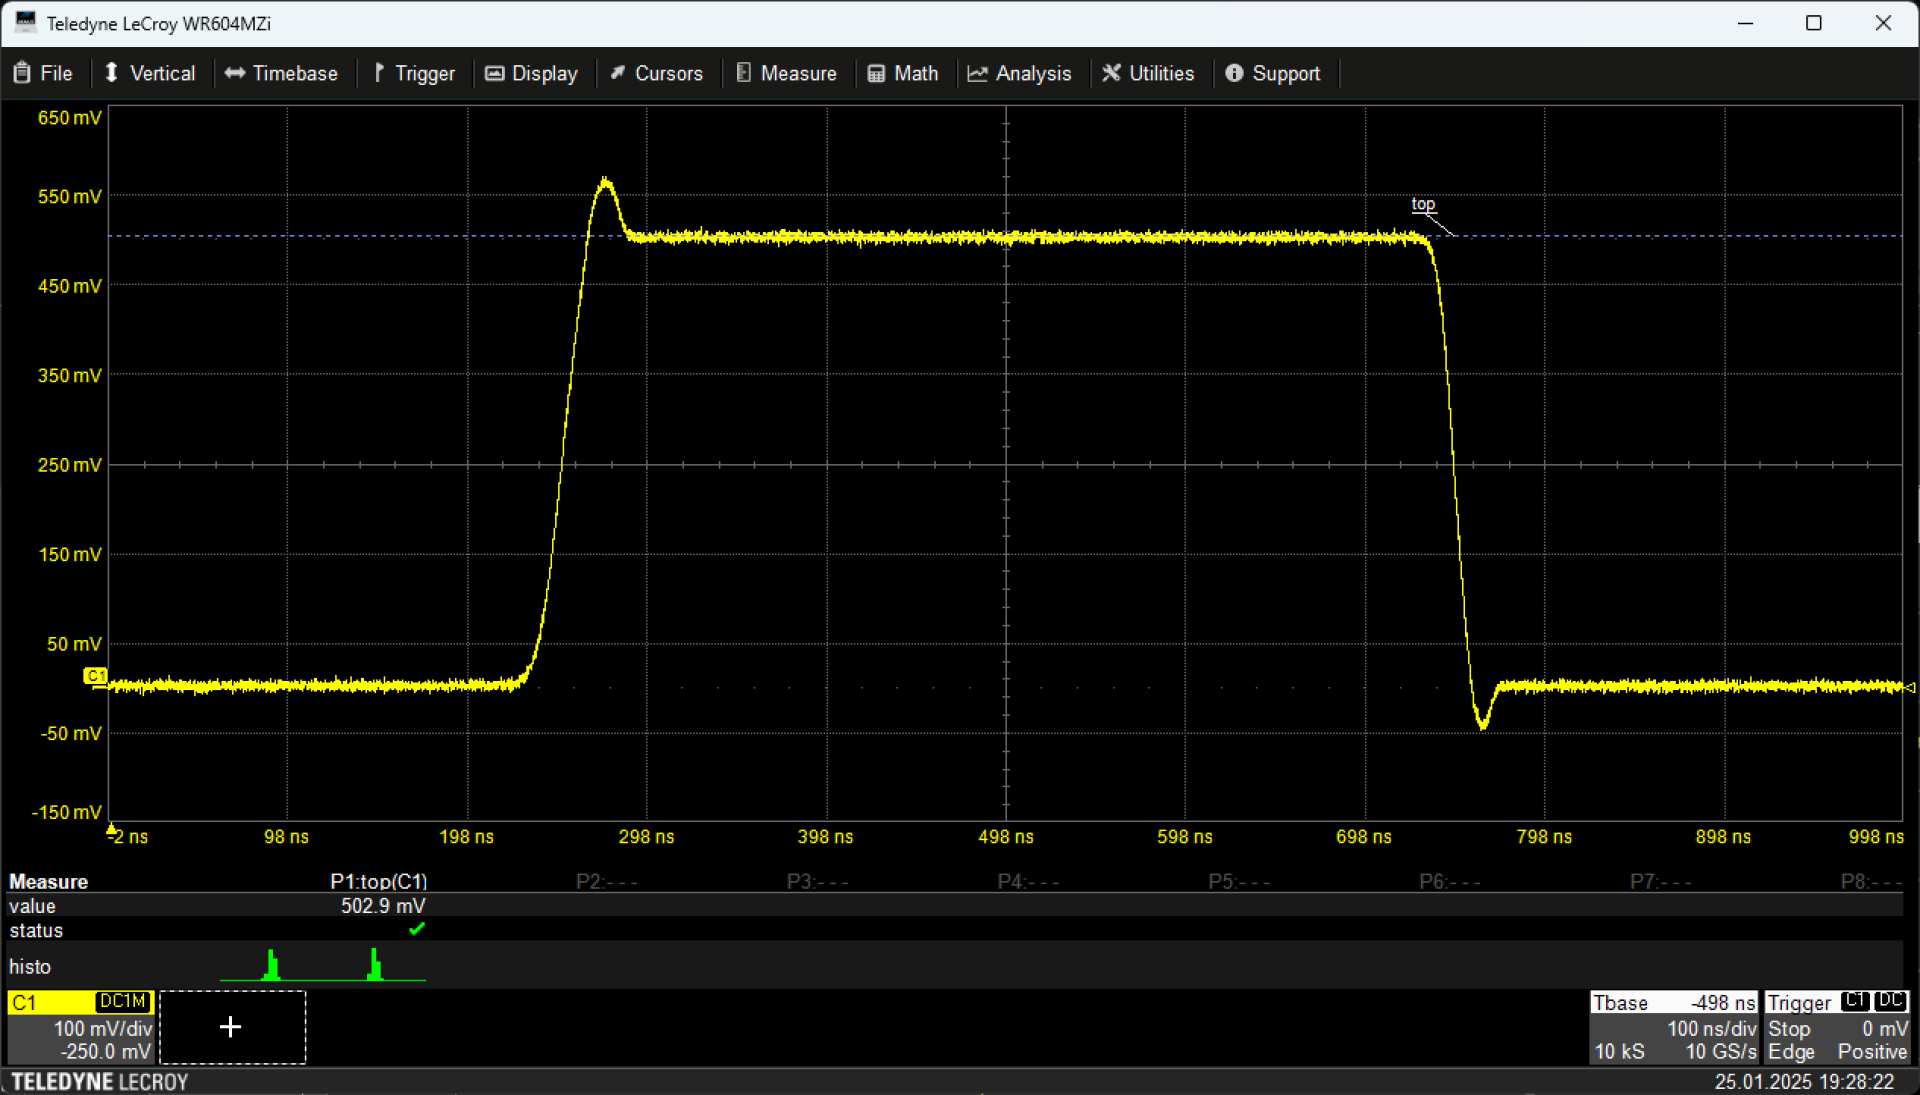Open the Trigger descriptor box
Viewport: 1920px width, 1095px height.
[1837, 1027]
